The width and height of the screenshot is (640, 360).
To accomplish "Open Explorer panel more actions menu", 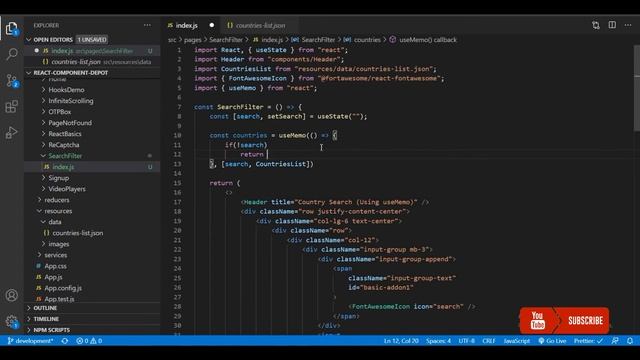I will pyautogui.click(x=147, y=25).
